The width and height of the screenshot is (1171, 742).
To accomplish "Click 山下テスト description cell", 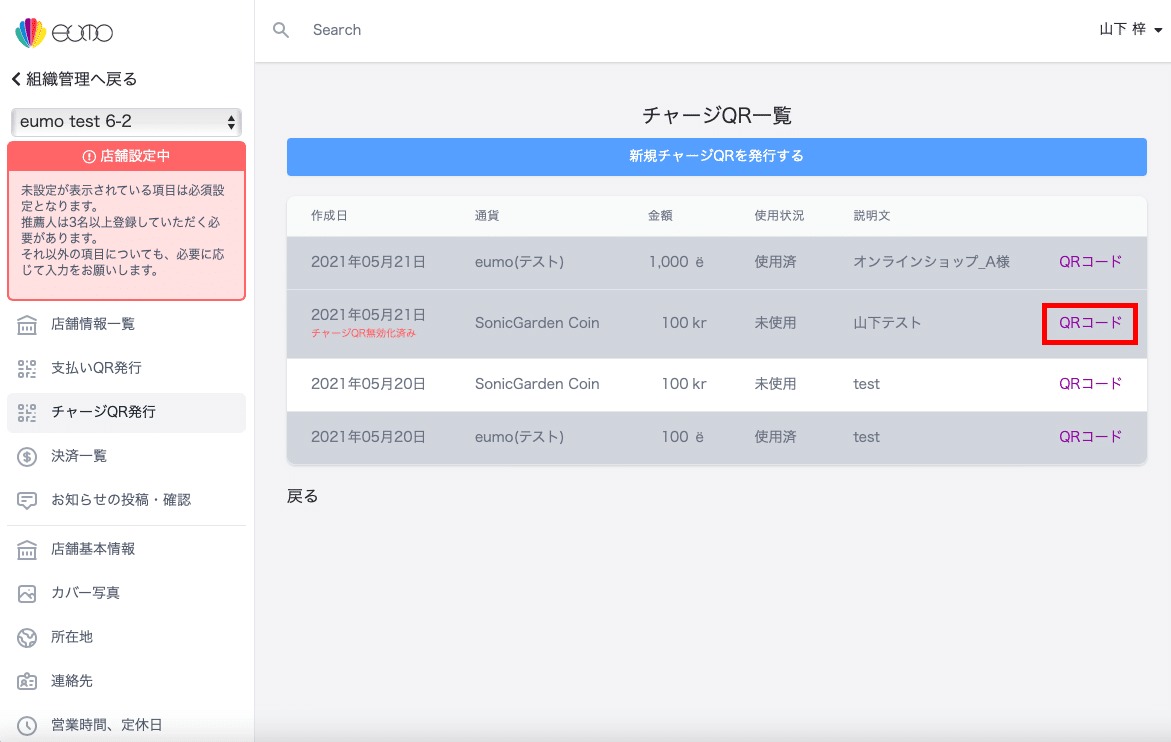I will tap(887, 323).
